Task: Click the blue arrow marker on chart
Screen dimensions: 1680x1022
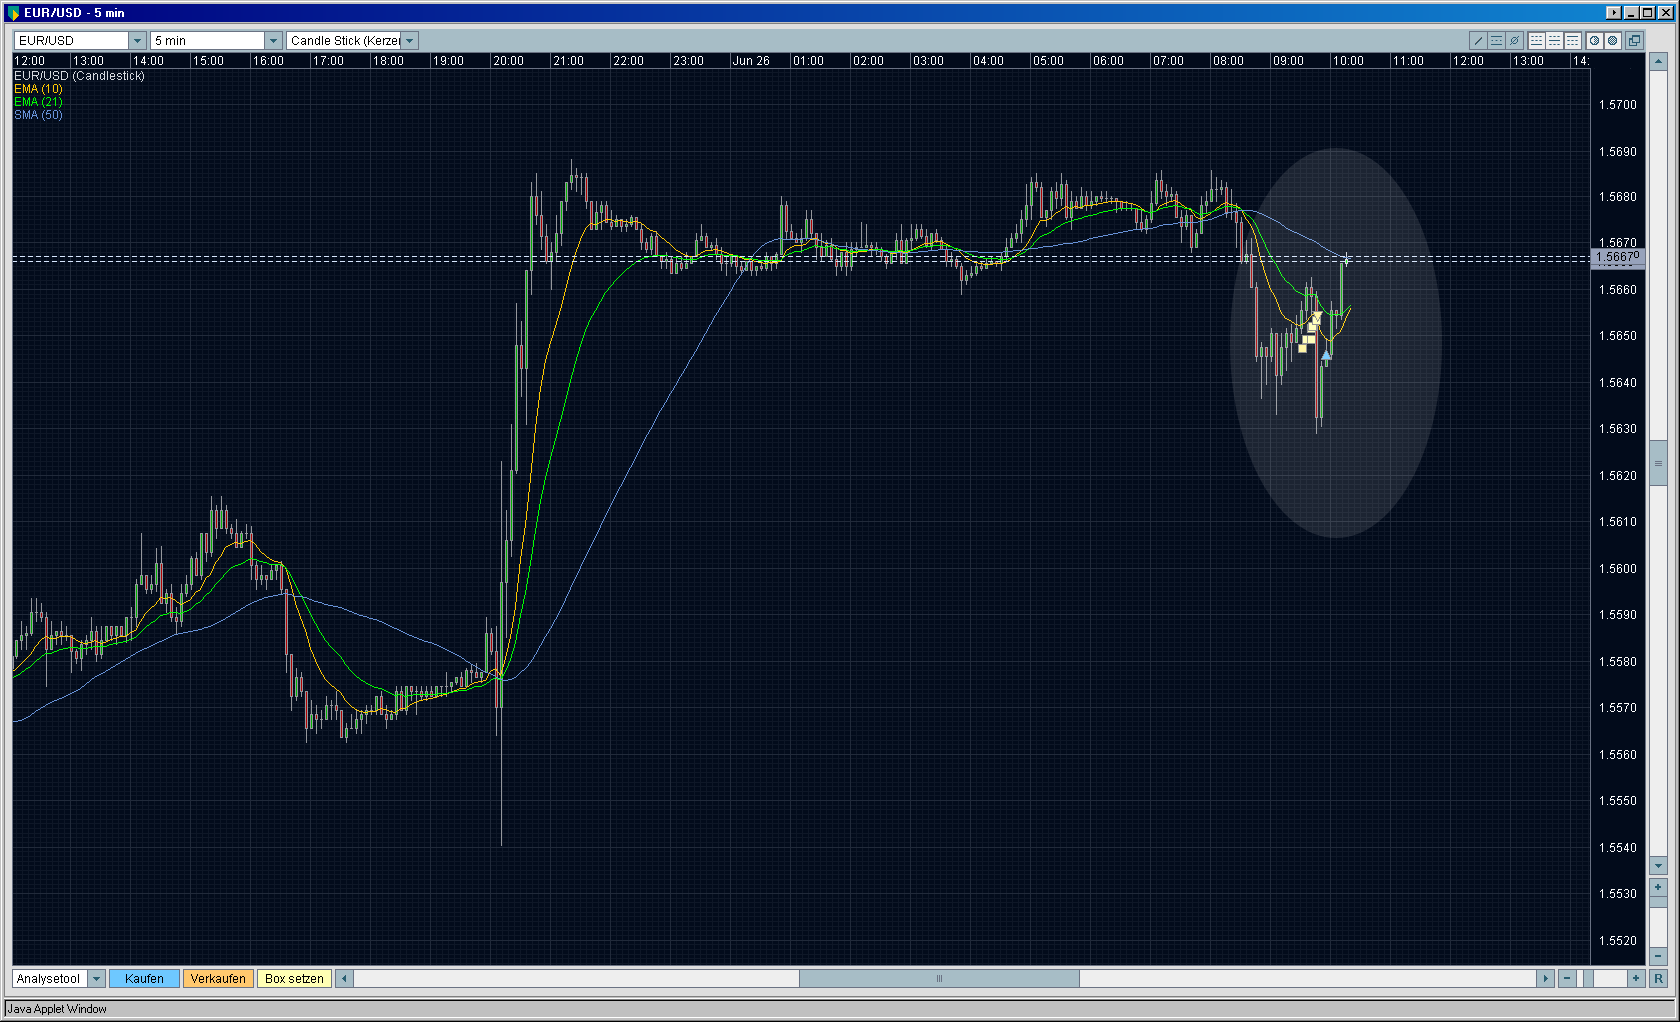Action: tap(1326, 354)
